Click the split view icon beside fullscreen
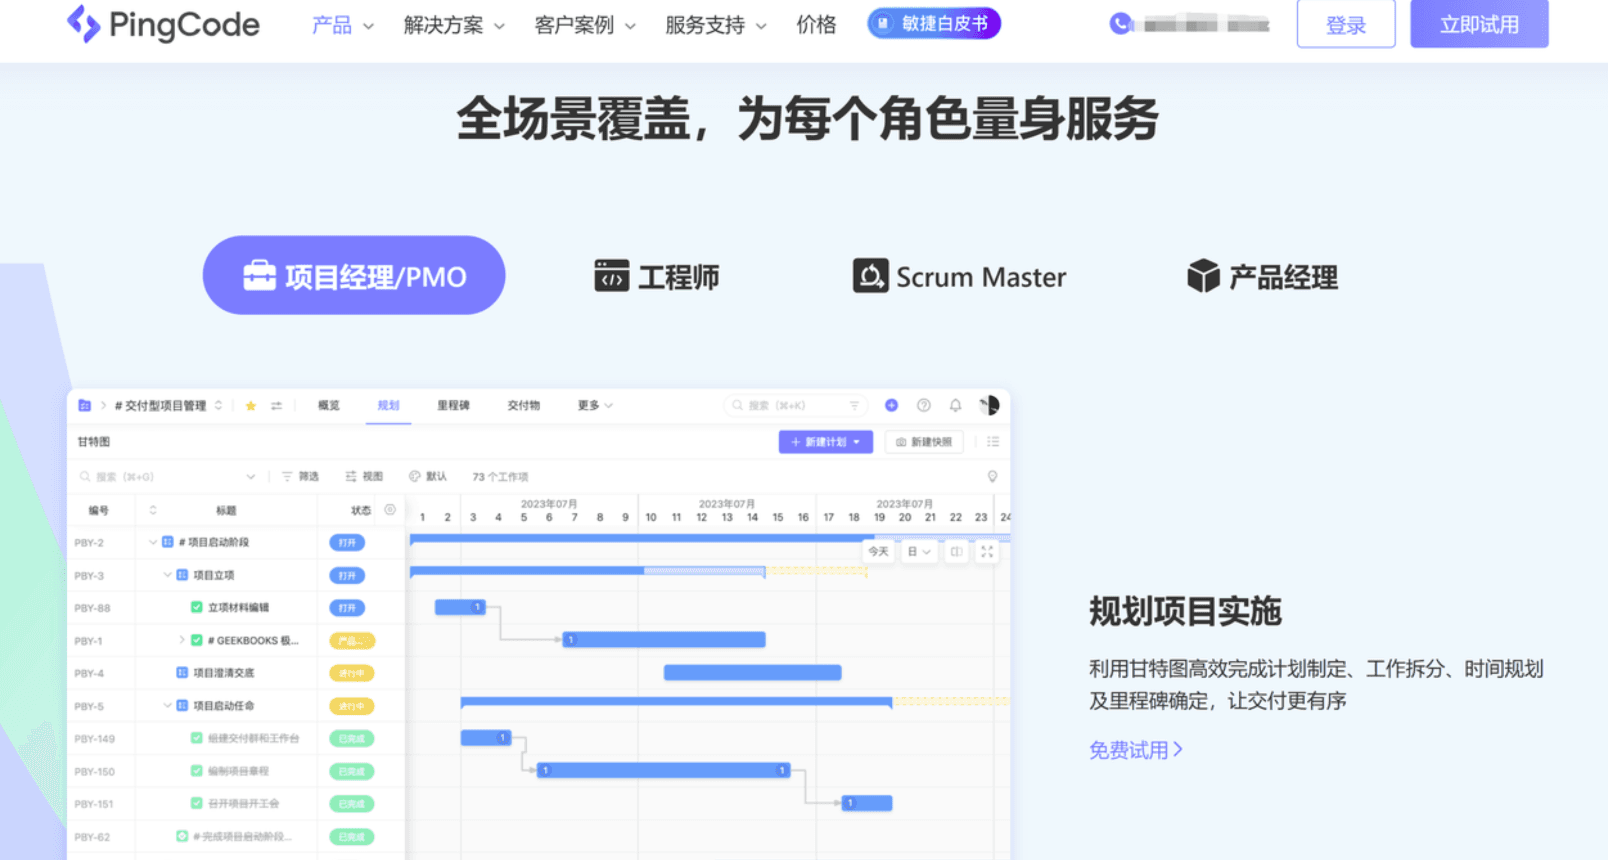The height and width of the screenshot is (860, 1608). pos(957,552)
